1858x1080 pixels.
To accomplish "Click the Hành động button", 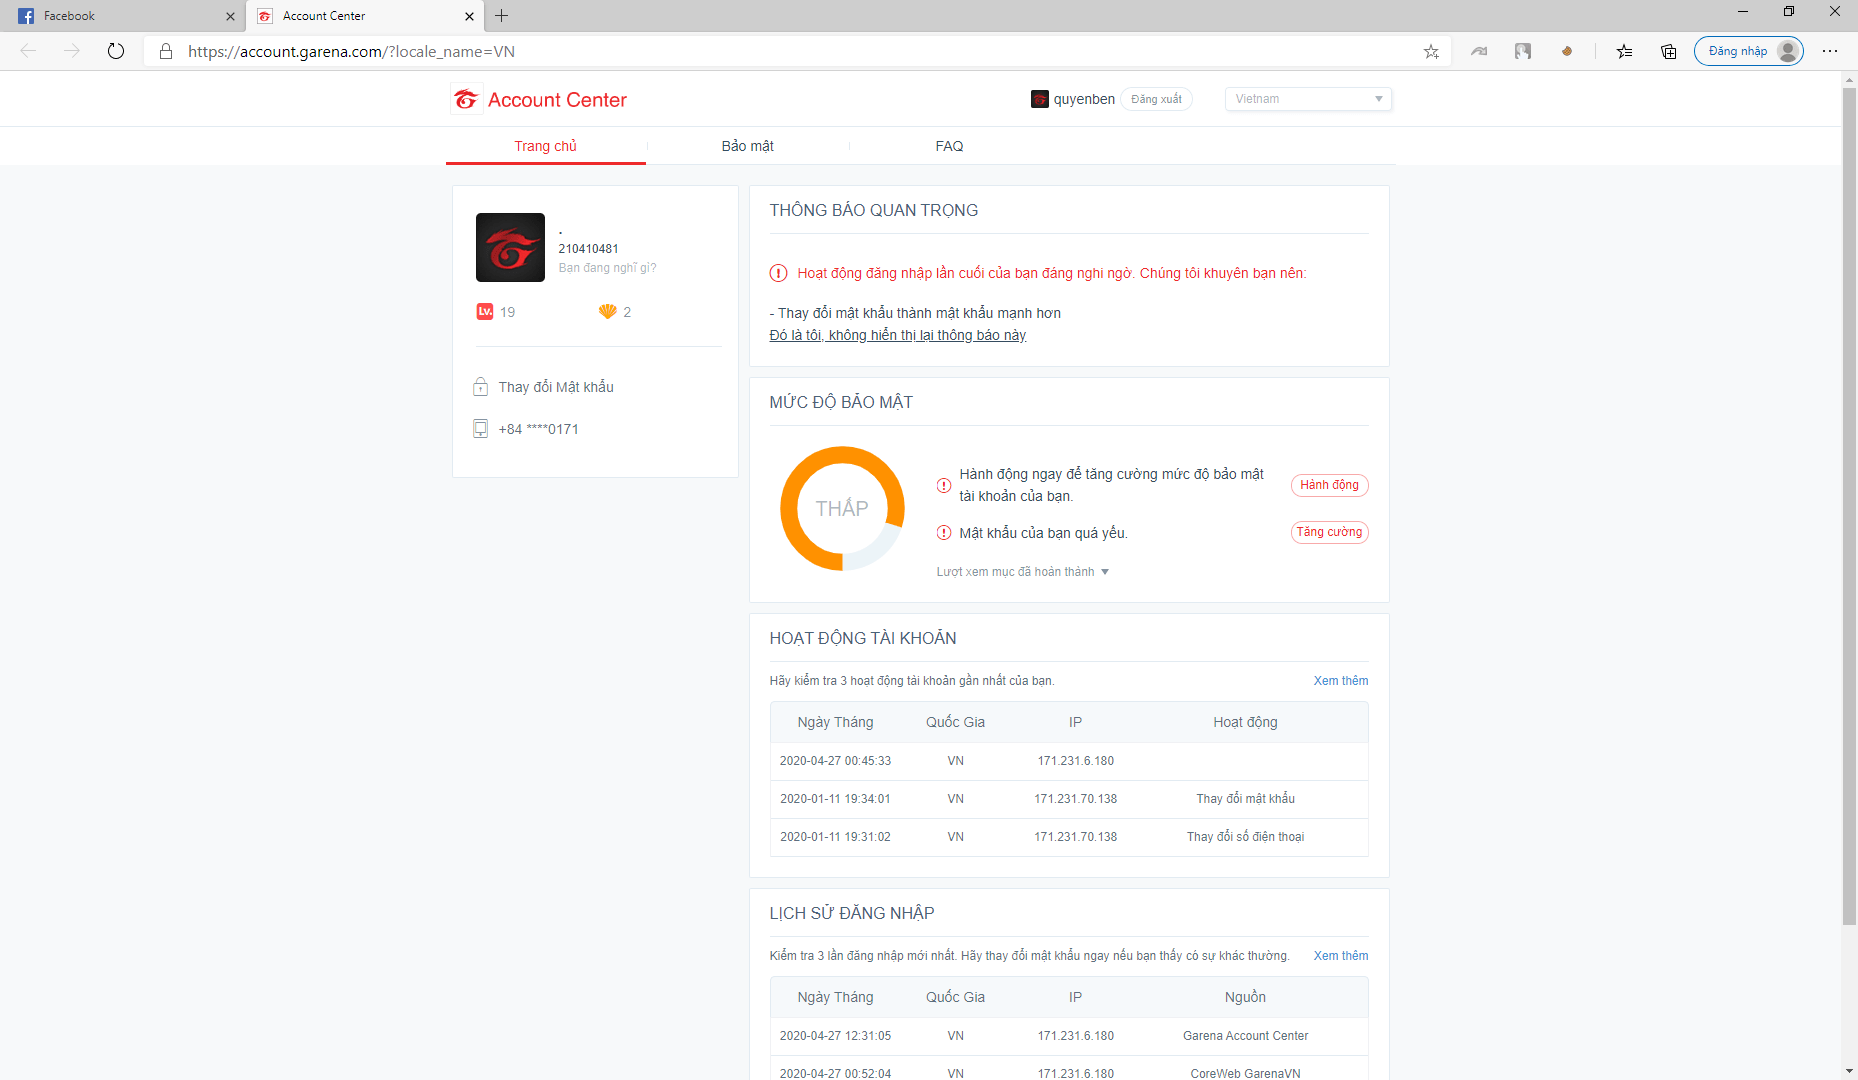I will [1329, 485].
